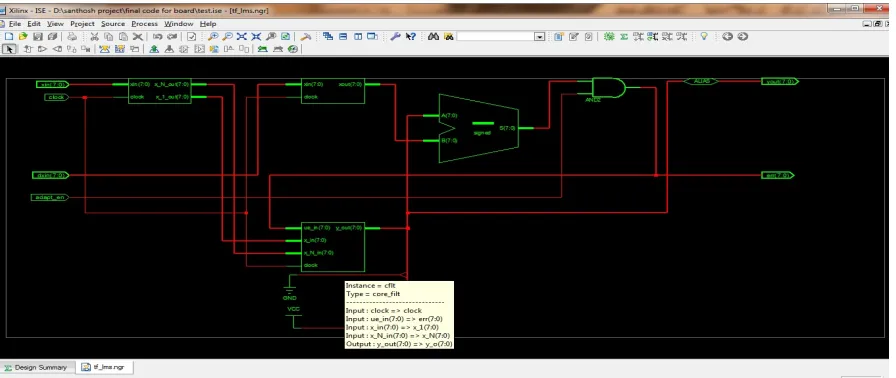Open the Edit menu
Viewport: 896px width, 378px height.
(x=34, y=24)
